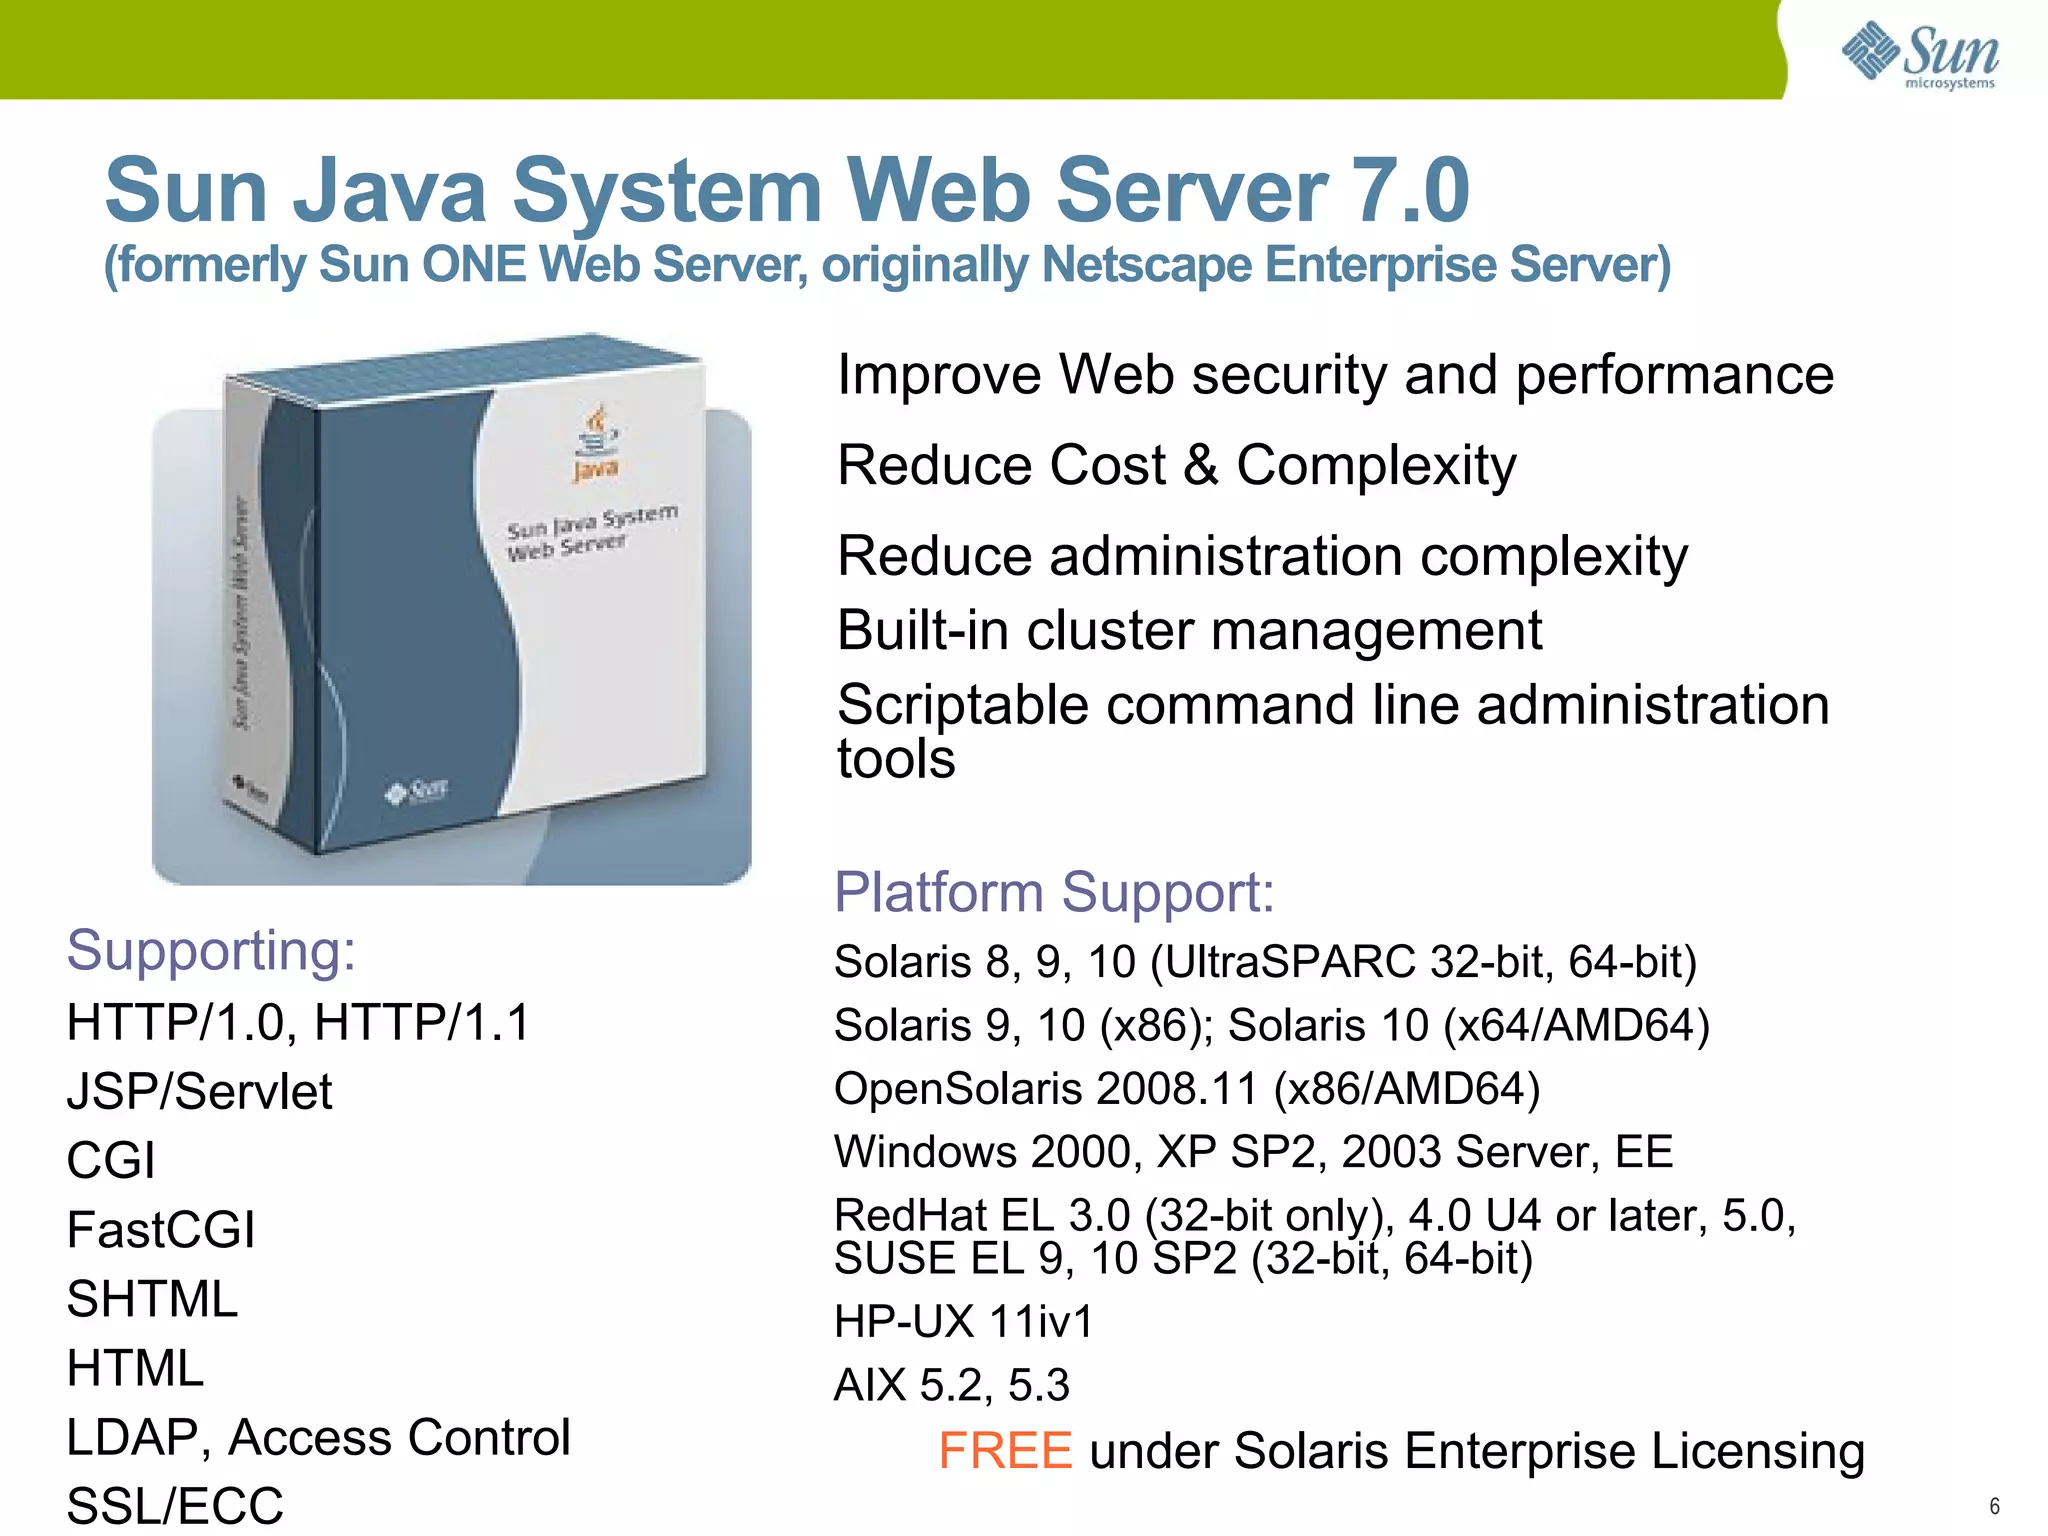Click the 'Supporting:' heading
Viewport: 2048px width, 1536px height.
211,950
